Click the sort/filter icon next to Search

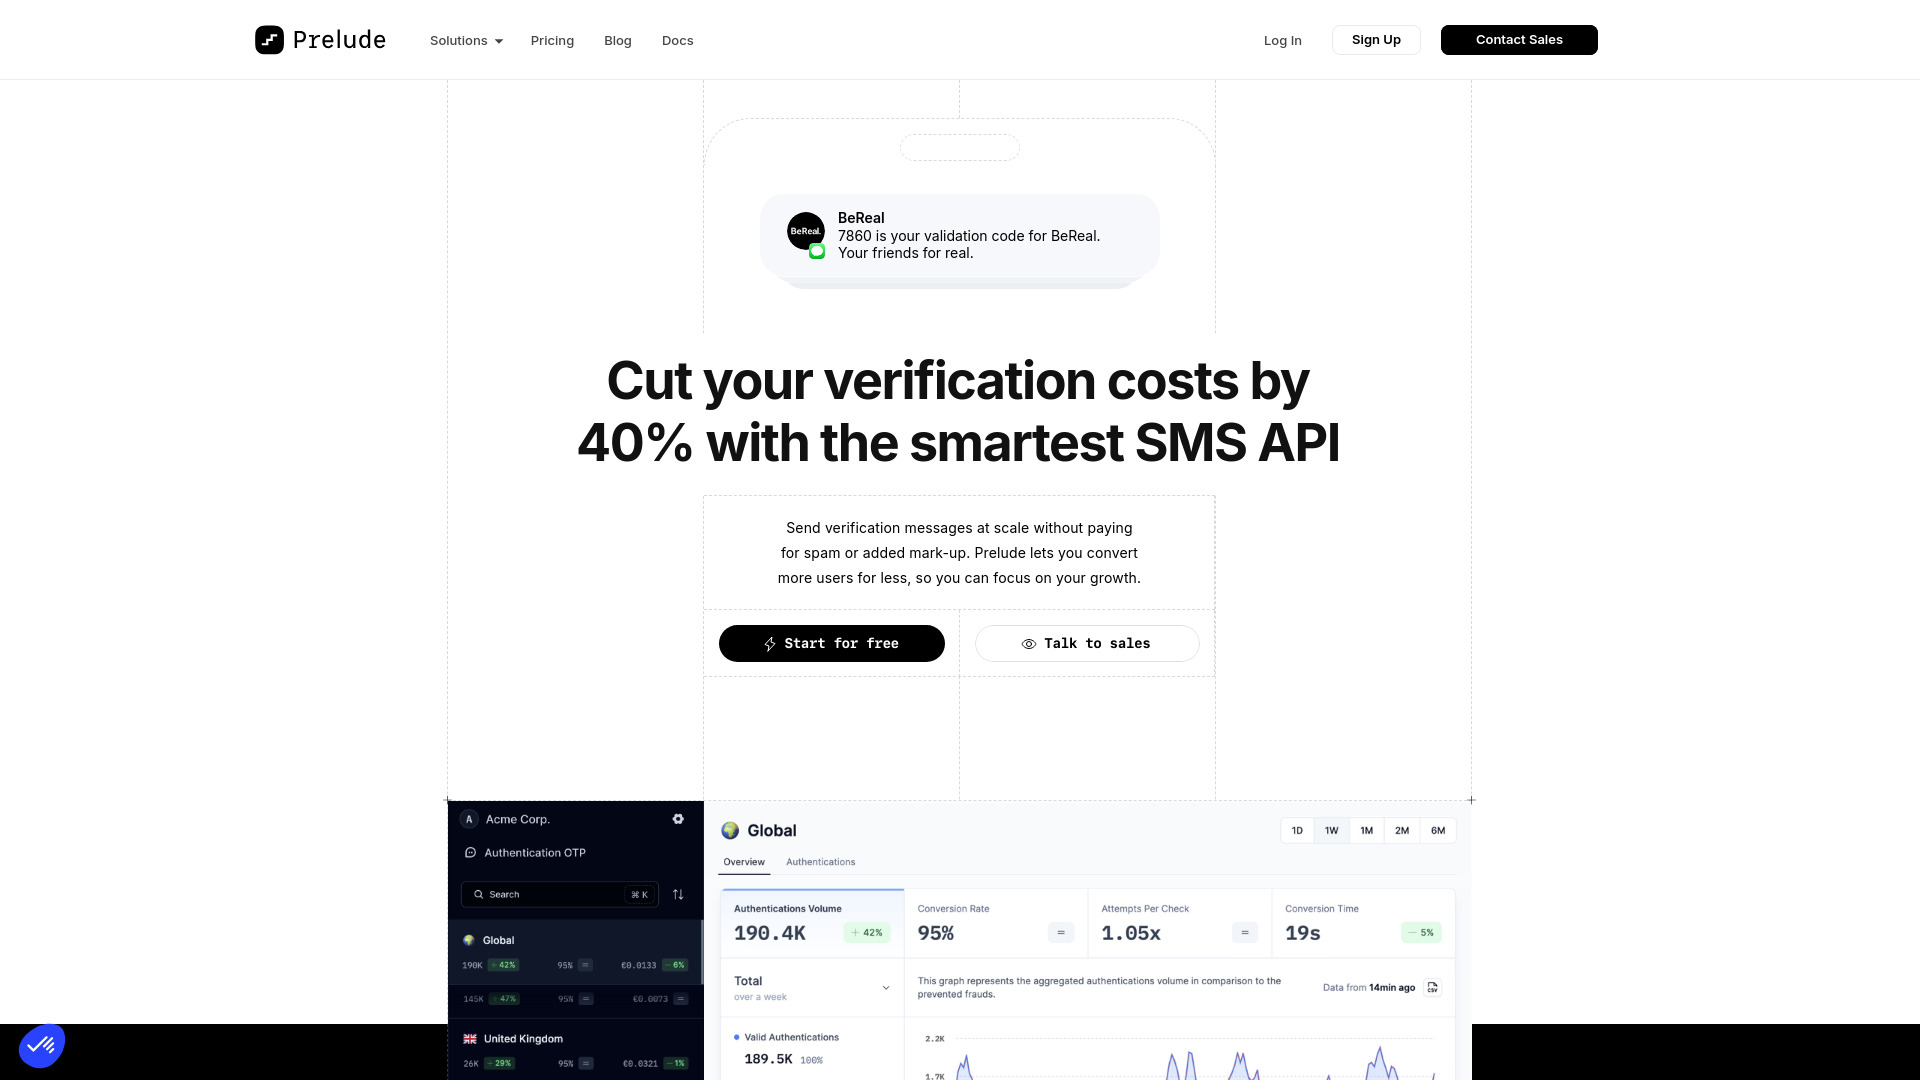[679, 894]
